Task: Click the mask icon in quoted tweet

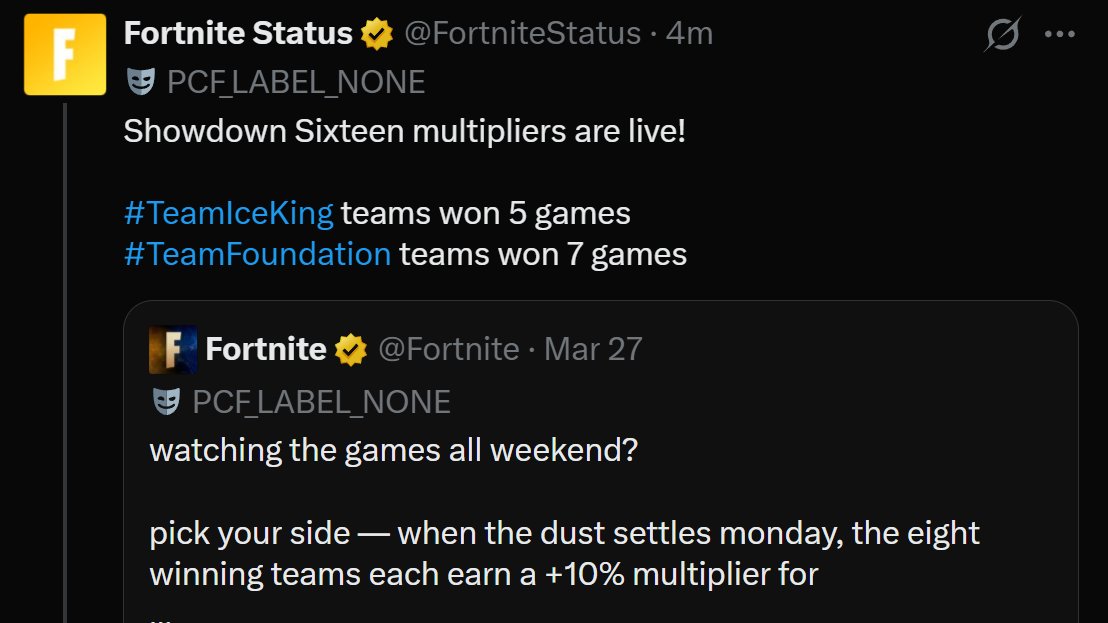Action: click(165, 402)
